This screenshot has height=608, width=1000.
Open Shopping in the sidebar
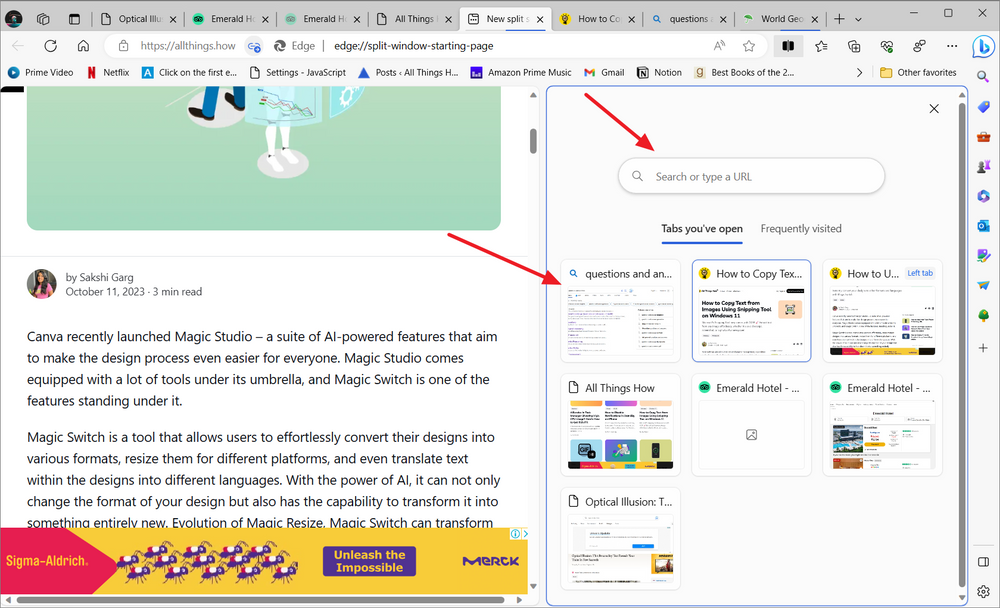pos(984,105)
